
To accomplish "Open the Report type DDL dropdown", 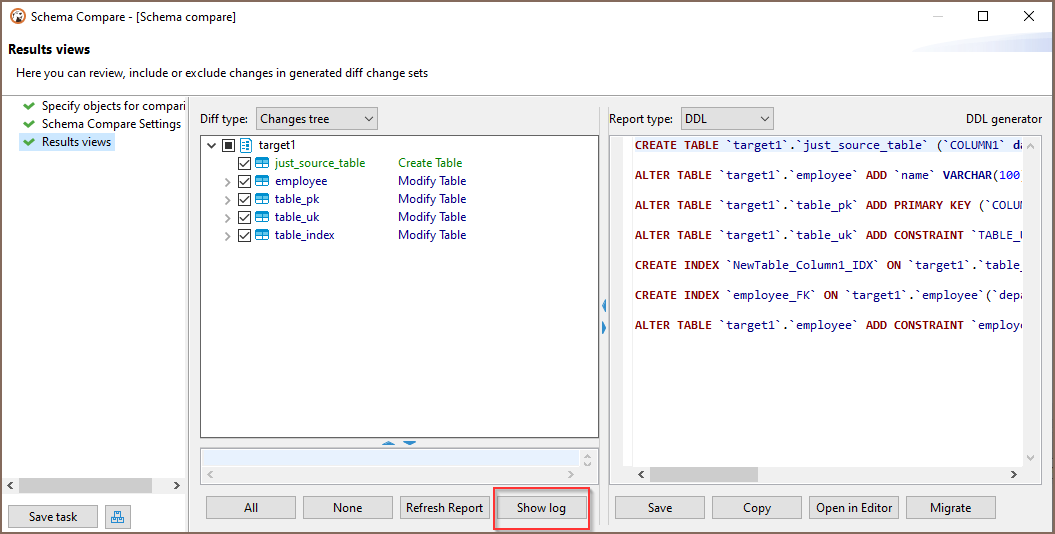I will click(727, 119).
